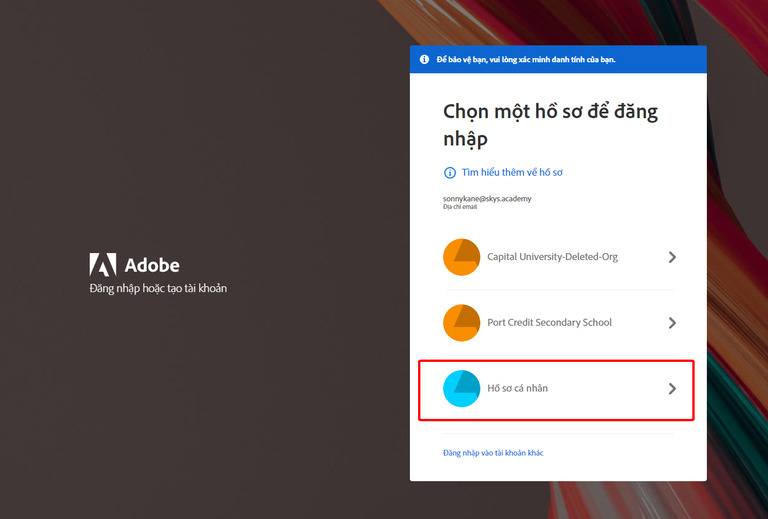Click Đăng nhập vào tài khoản khác link
768x519 pixels.
493,453
